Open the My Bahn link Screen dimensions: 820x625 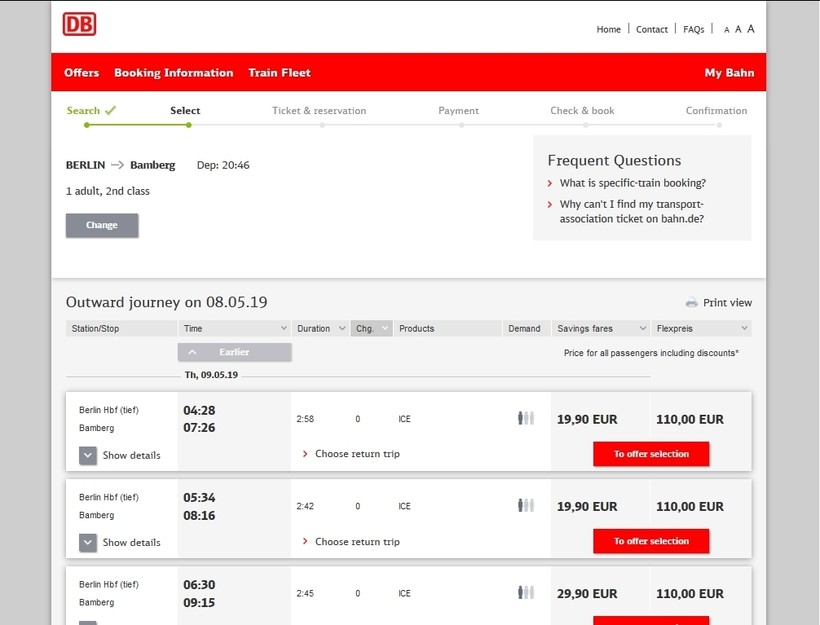click(729, 73)
